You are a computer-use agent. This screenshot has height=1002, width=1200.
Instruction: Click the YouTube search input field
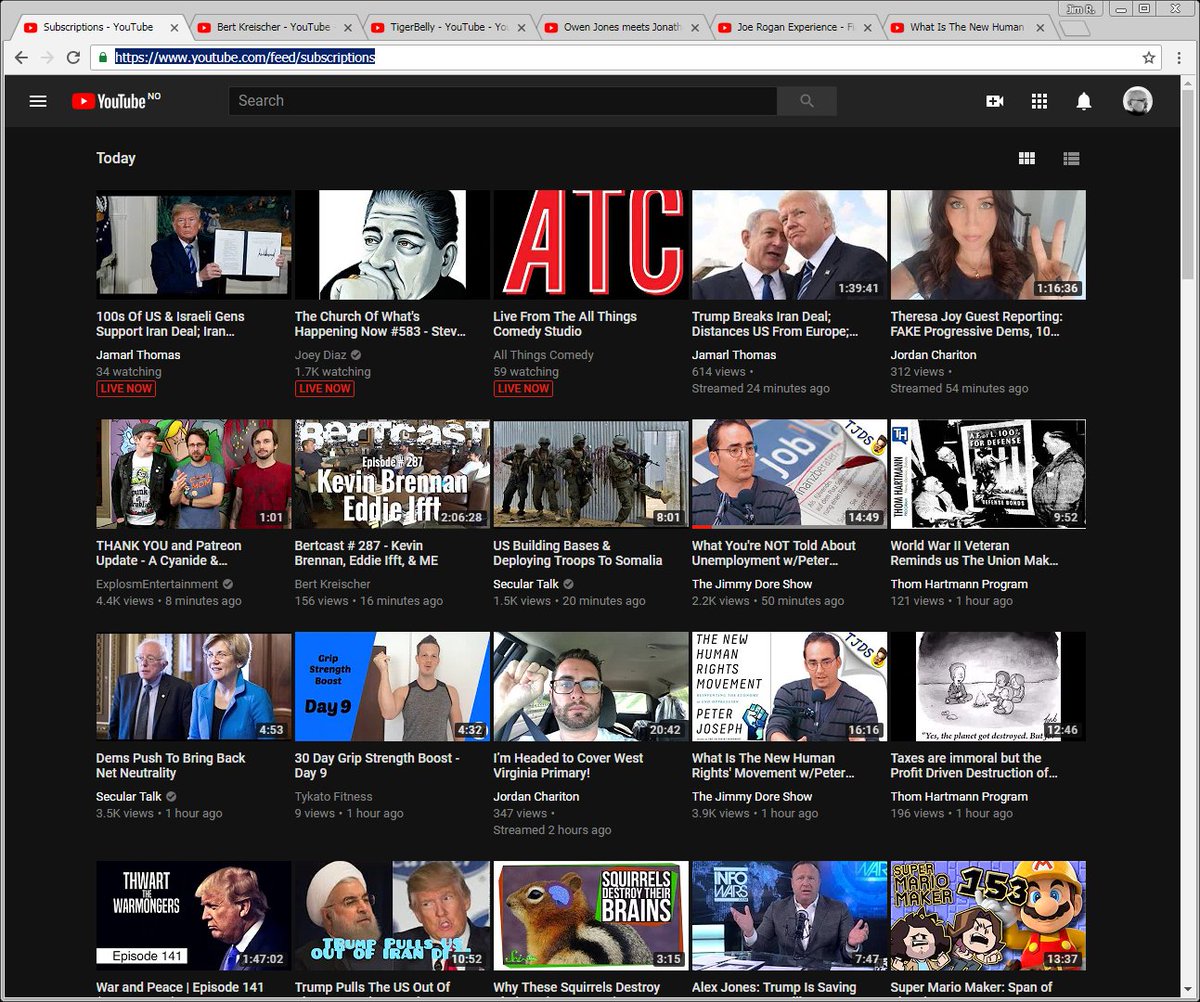tap(503, 101)
